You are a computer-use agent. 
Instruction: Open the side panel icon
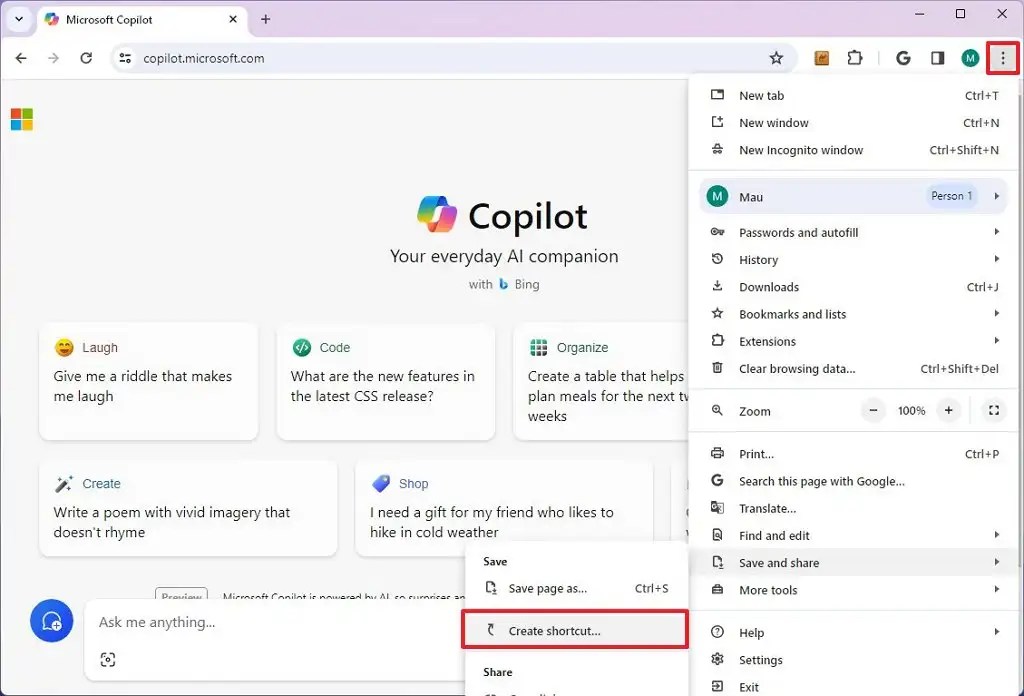click(x=937, y=58)
